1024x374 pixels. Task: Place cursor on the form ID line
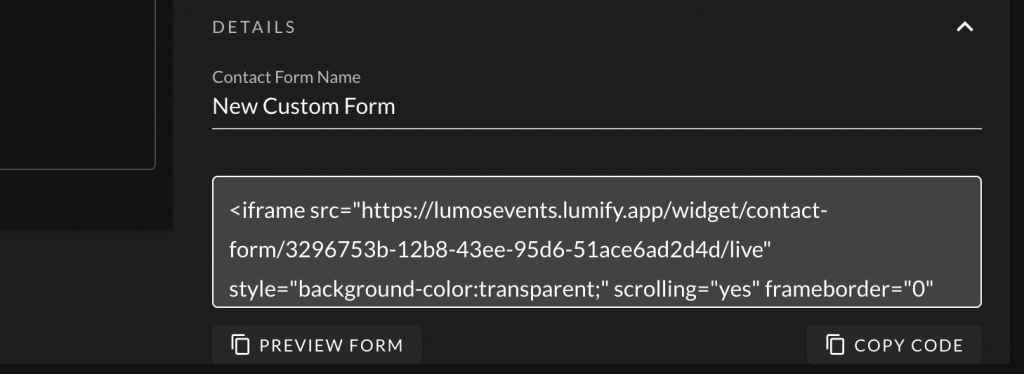coord(500,249)
